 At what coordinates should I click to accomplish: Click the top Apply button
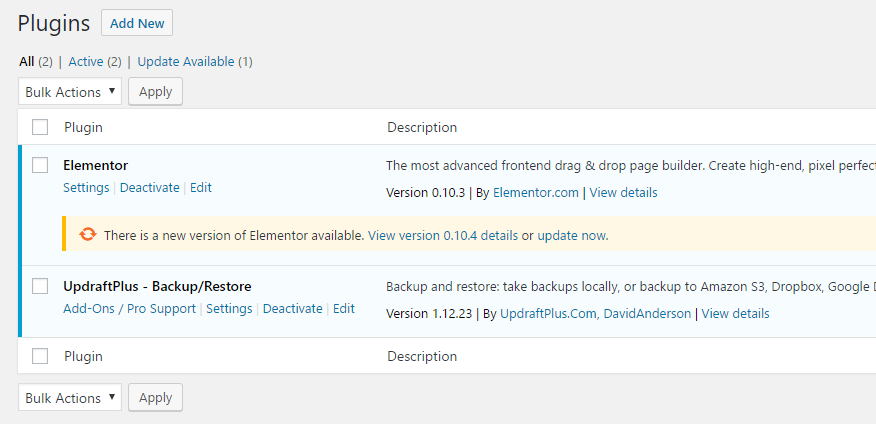[155, 91]
